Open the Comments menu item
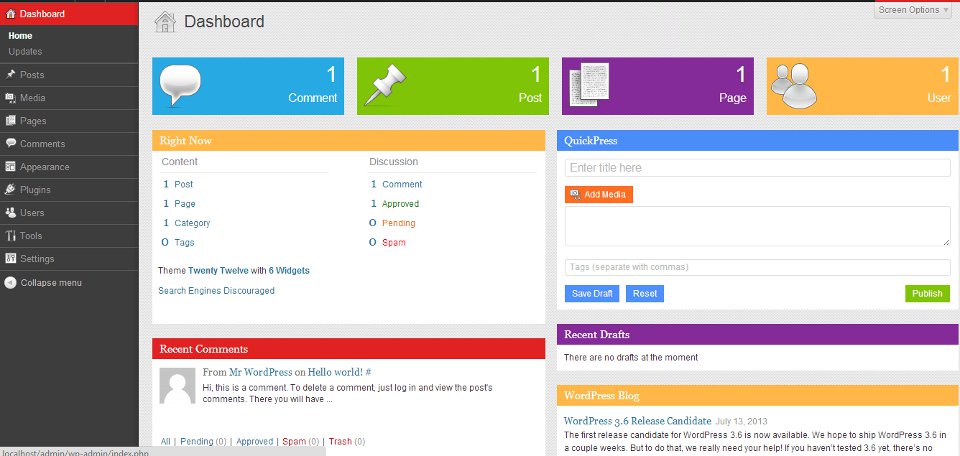The image size is (960, 456). 69,144
